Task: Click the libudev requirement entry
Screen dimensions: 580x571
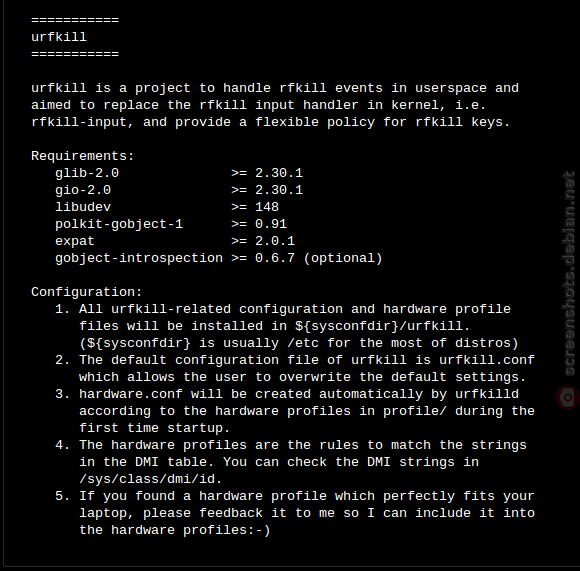Action: pyautogui.click(x=167, y=207)
